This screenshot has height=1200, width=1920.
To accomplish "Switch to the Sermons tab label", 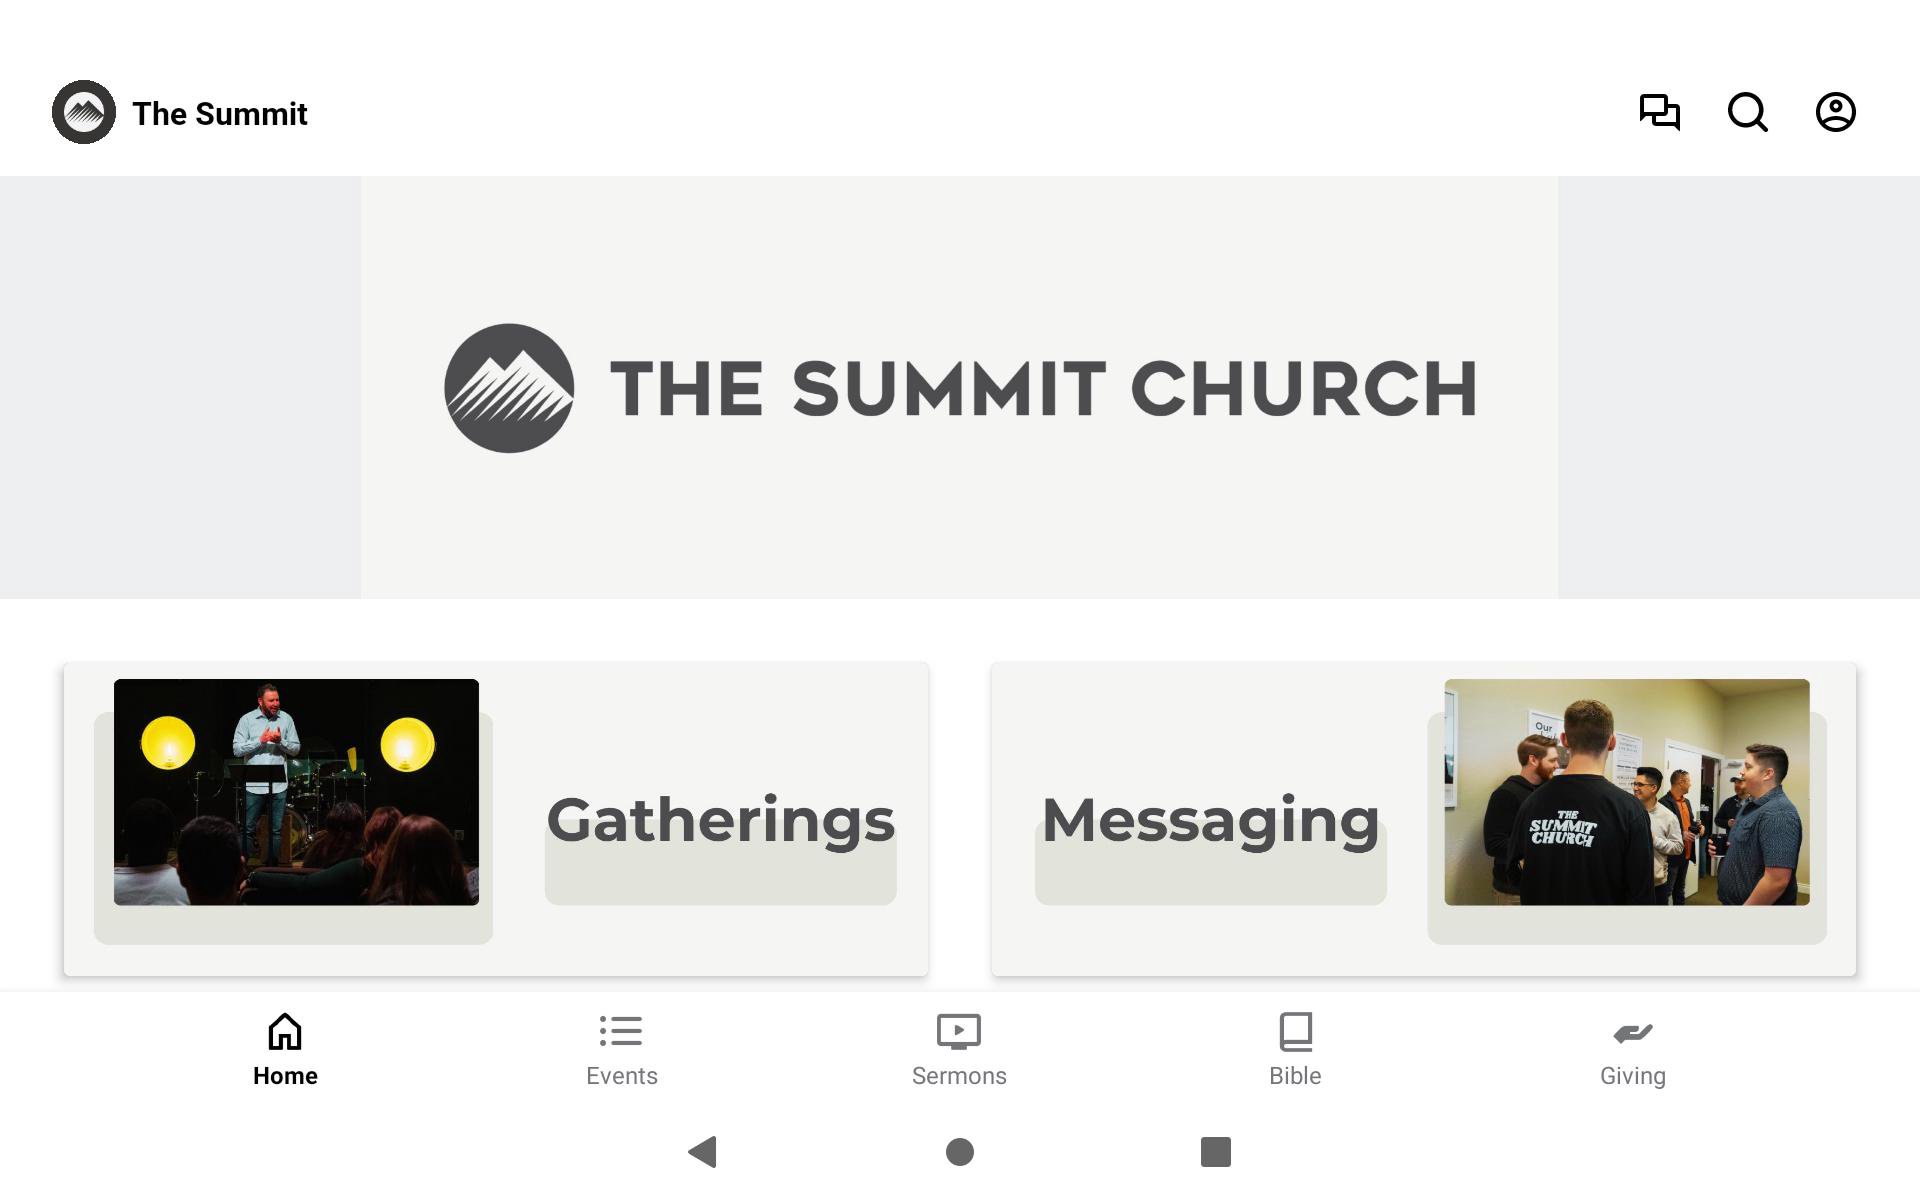I will click(958, 1076).
